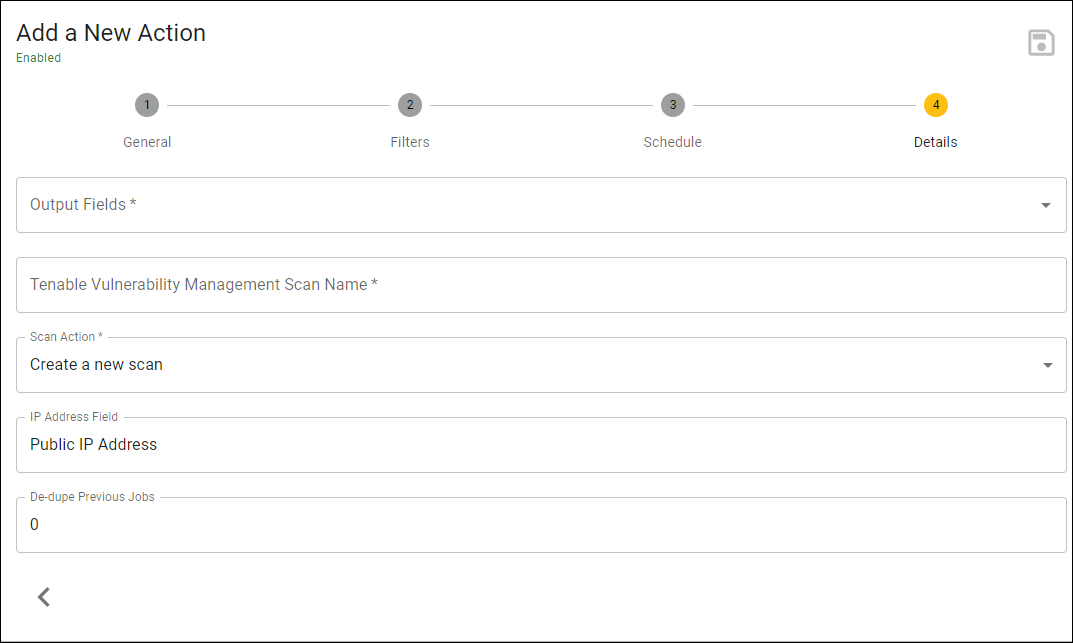Select the yellow step 4 circle
The image size is (1073, 643).
point(935,105)
